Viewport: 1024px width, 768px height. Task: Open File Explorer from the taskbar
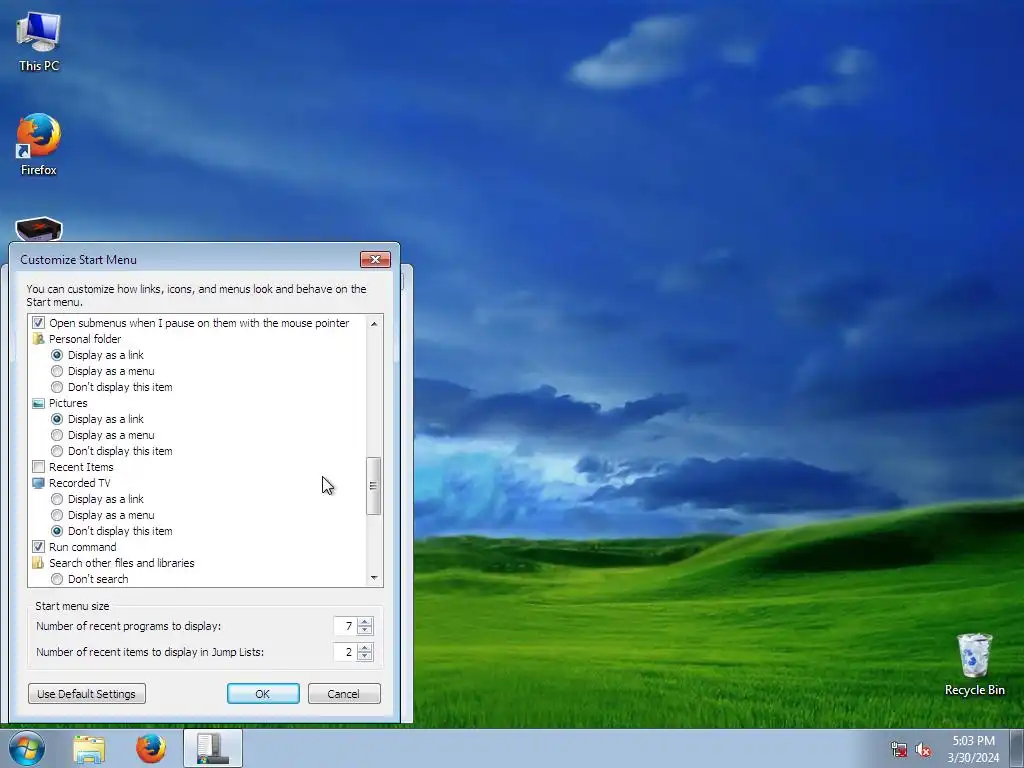pos(89,749)
